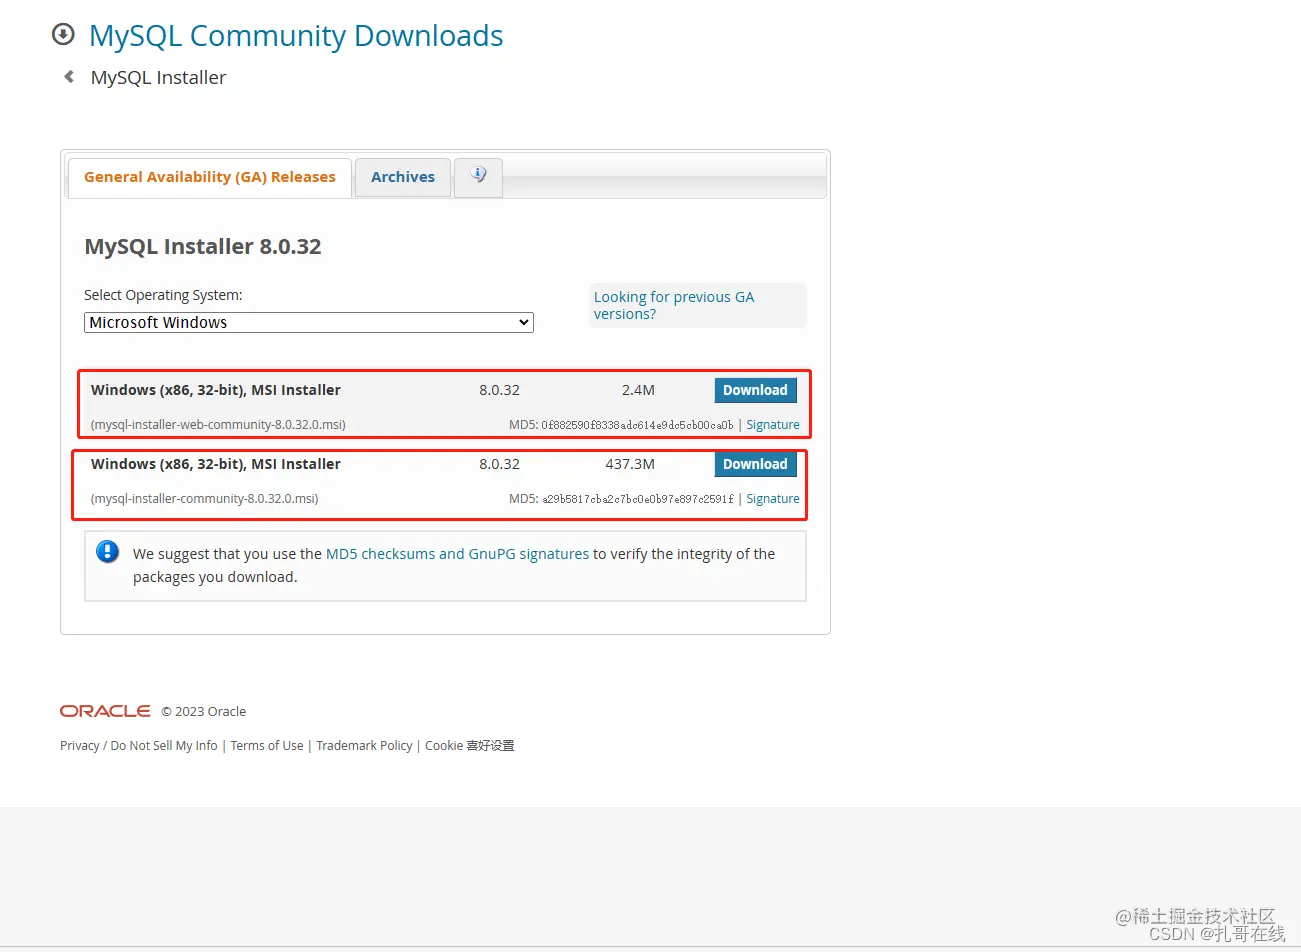Click filename mysql-installer-community-8.0.32.0.msi

205,499
